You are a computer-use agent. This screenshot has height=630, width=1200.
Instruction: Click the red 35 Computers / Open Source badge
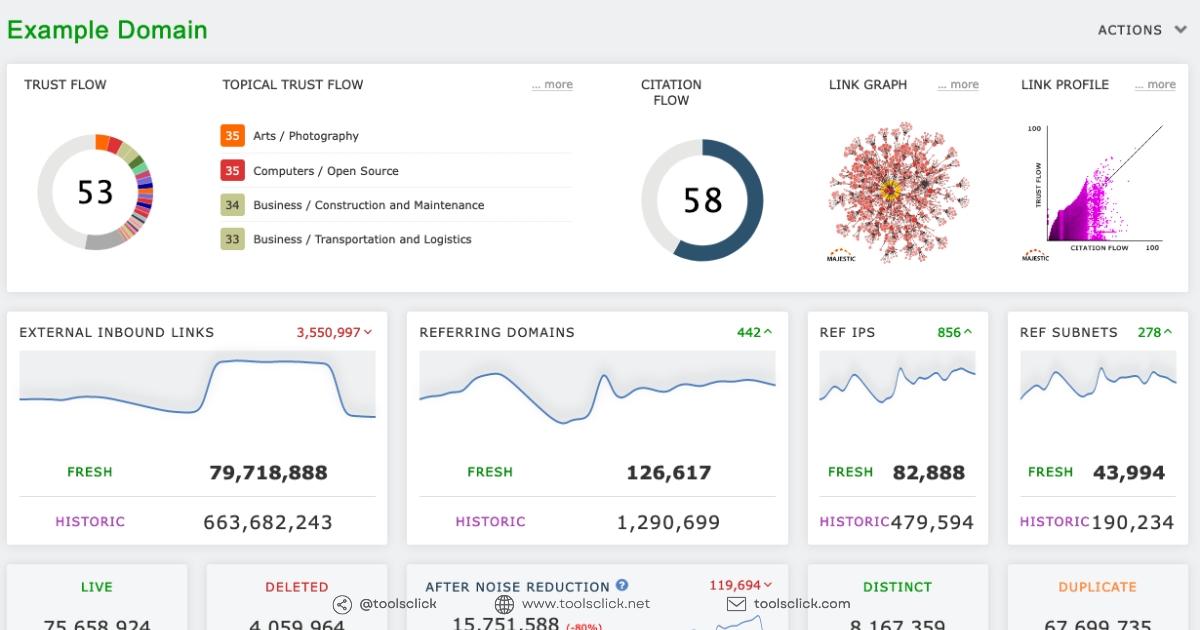click(232, 171)
